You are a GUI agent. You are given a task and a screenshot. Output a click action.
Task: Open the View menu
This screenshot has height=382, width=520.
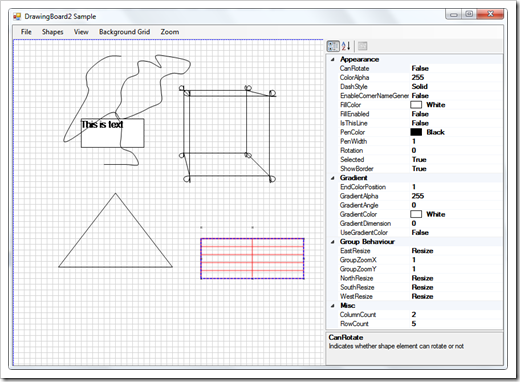(x=81, y=32)
